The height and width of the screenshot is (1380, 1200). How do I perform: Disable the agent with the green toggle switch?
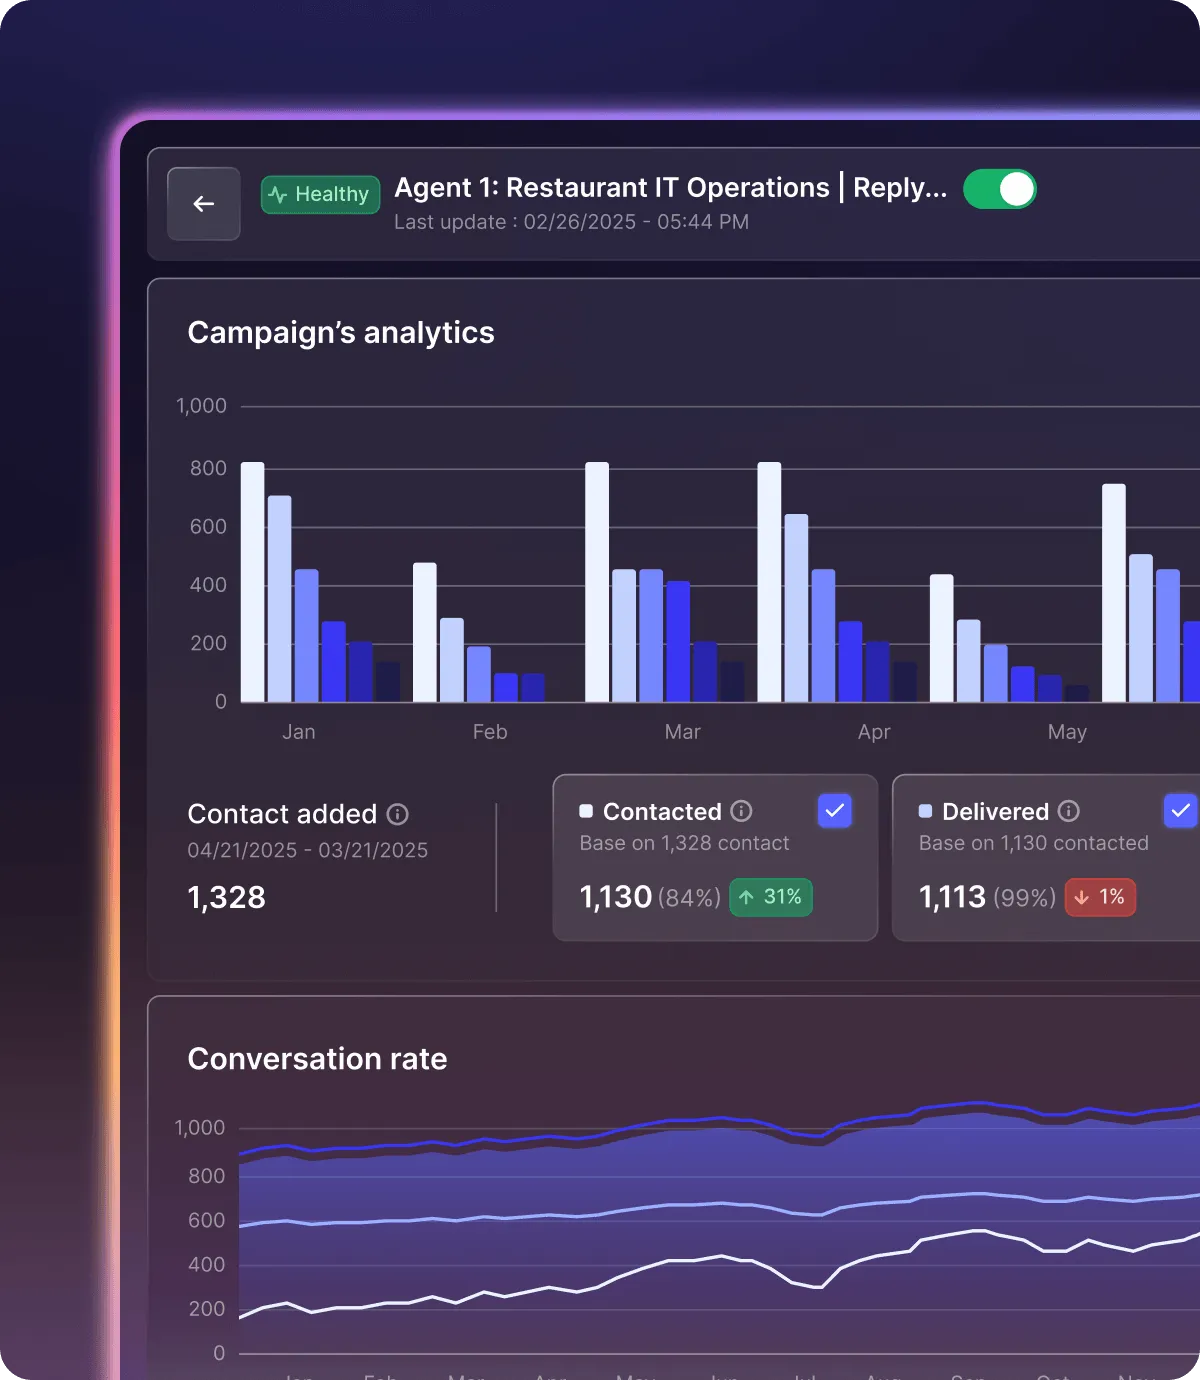click(1000, 188)
